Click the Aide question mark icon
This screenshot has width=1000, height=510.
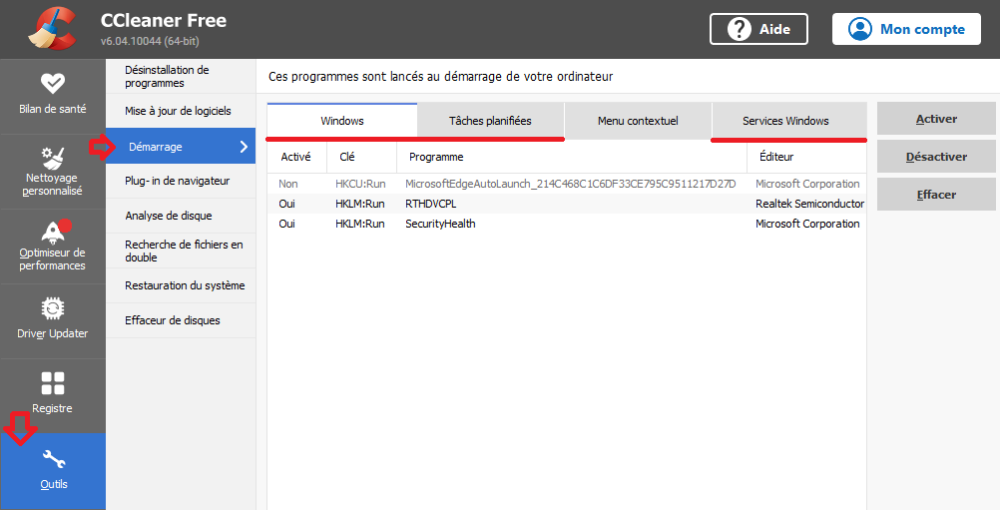point(739,29)
